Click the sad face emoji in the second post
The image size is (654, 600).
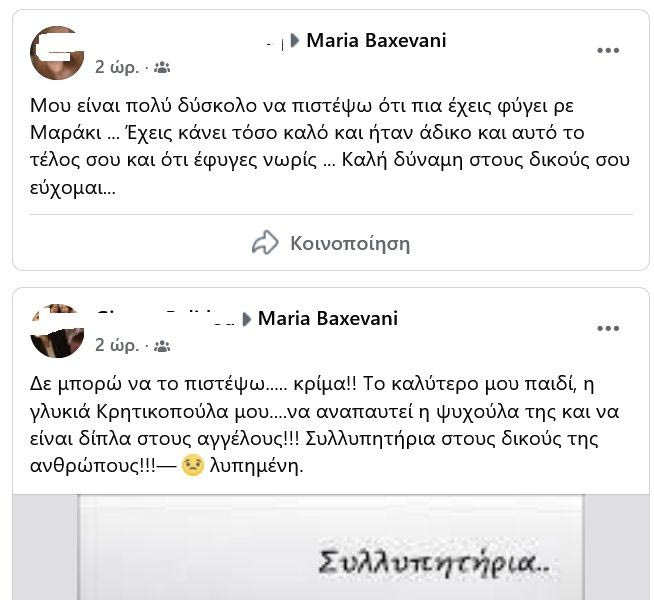point(193,466)
